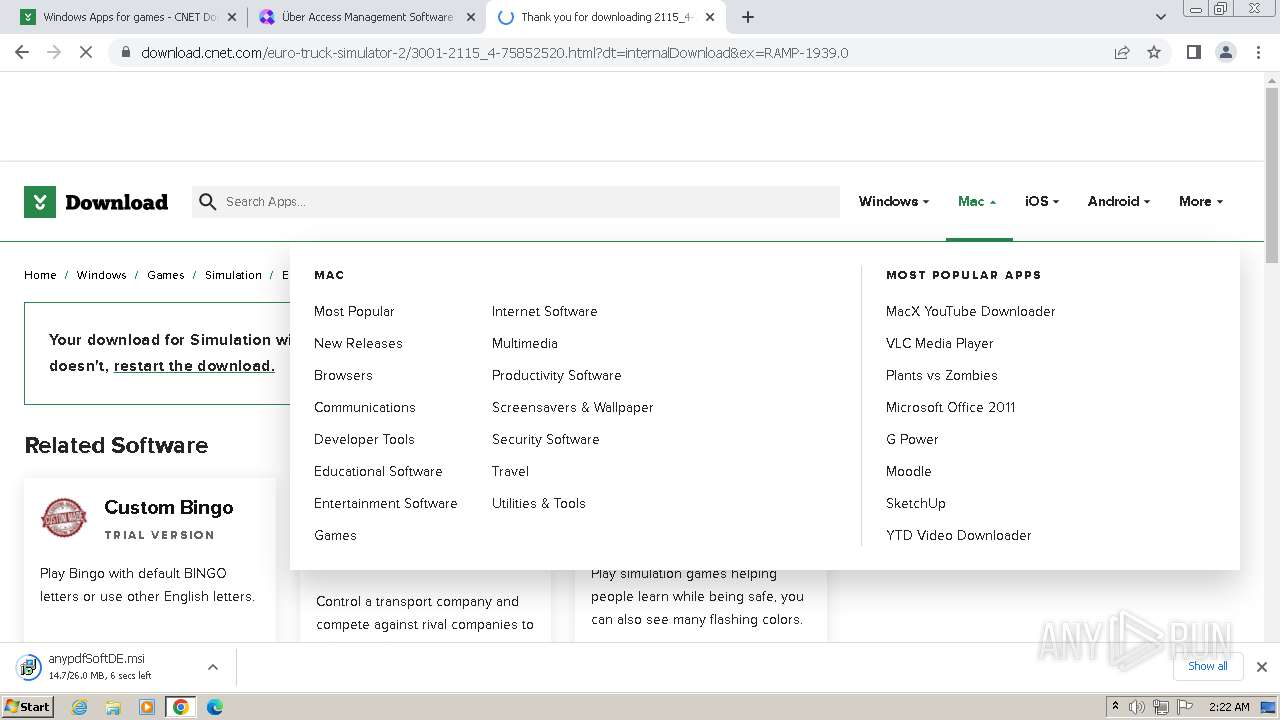Click the Chrome taskbar icon
The height and width of the screenshot is (720, 1280).
[x=181, y=707]
